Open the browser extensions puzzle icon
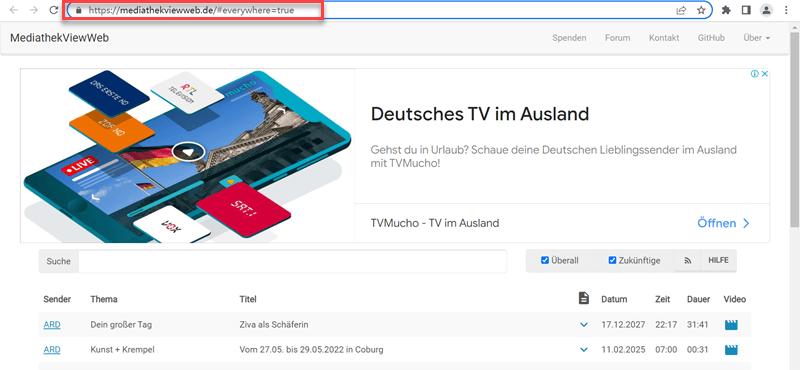The height and width of the screenshot is (370, 800). 727,10
